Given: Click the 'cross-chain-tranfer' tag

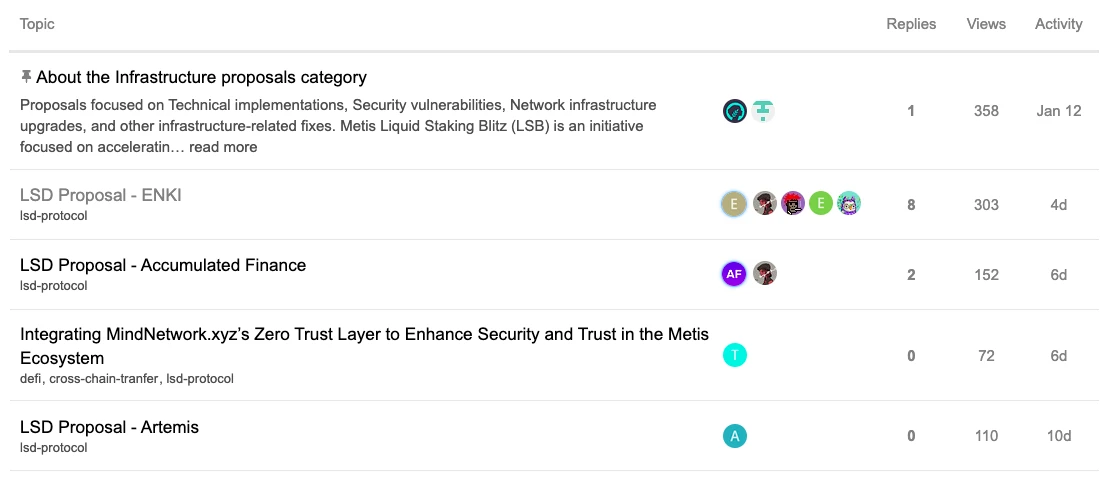Looking at the screenshot, I should [105, 379].
